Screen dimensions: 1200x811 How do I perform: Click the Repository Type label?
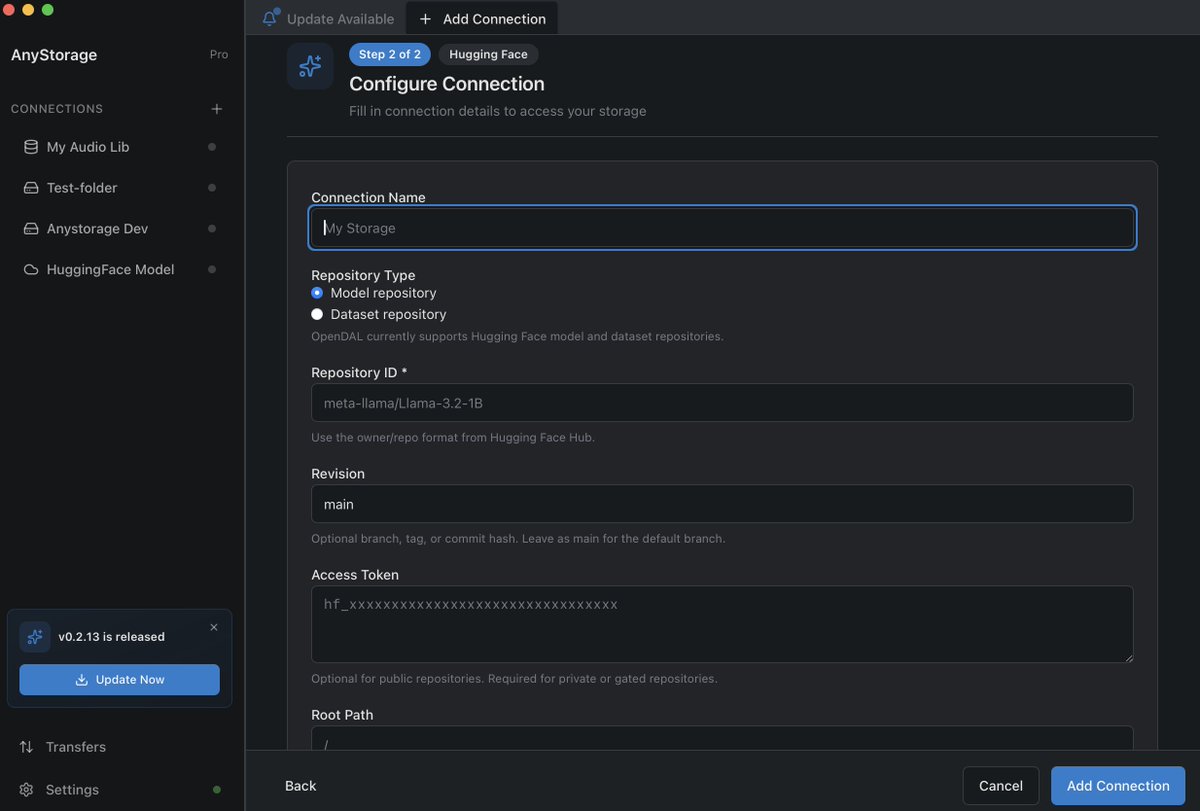coord(363,275)
